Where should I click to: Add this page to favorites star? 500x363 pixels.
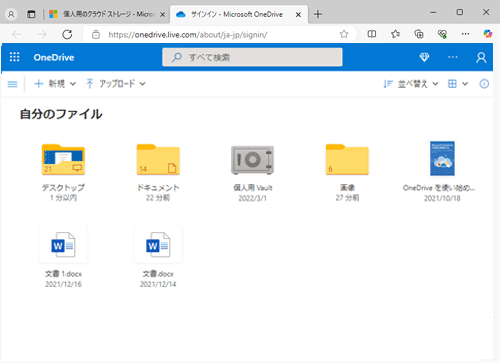pos(344,34)
